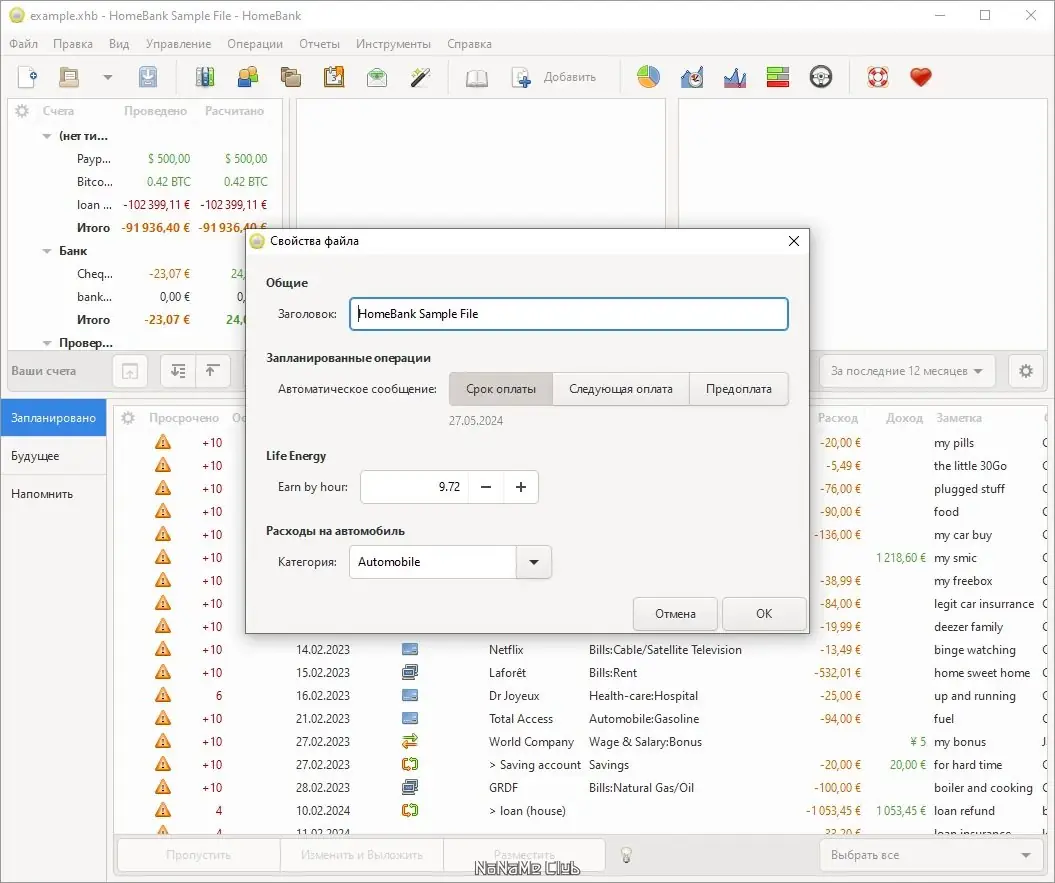
Task: Open the Statistics pie chart report icon
Action: click(x=649, y=77)
